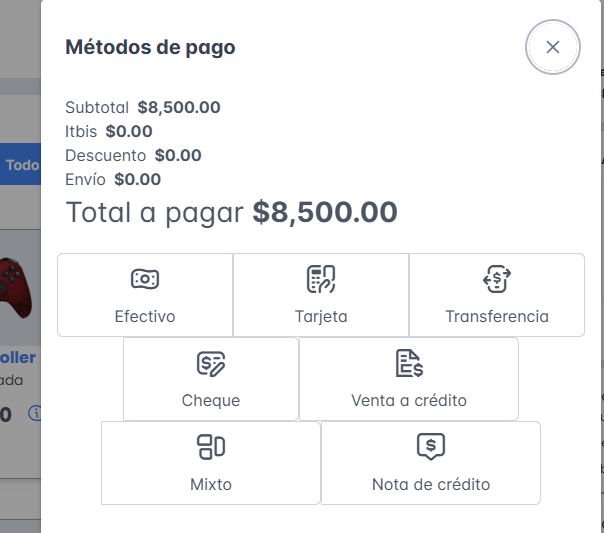
Task: Click the cash icon for Efectivo
Action: coord(145,279)
